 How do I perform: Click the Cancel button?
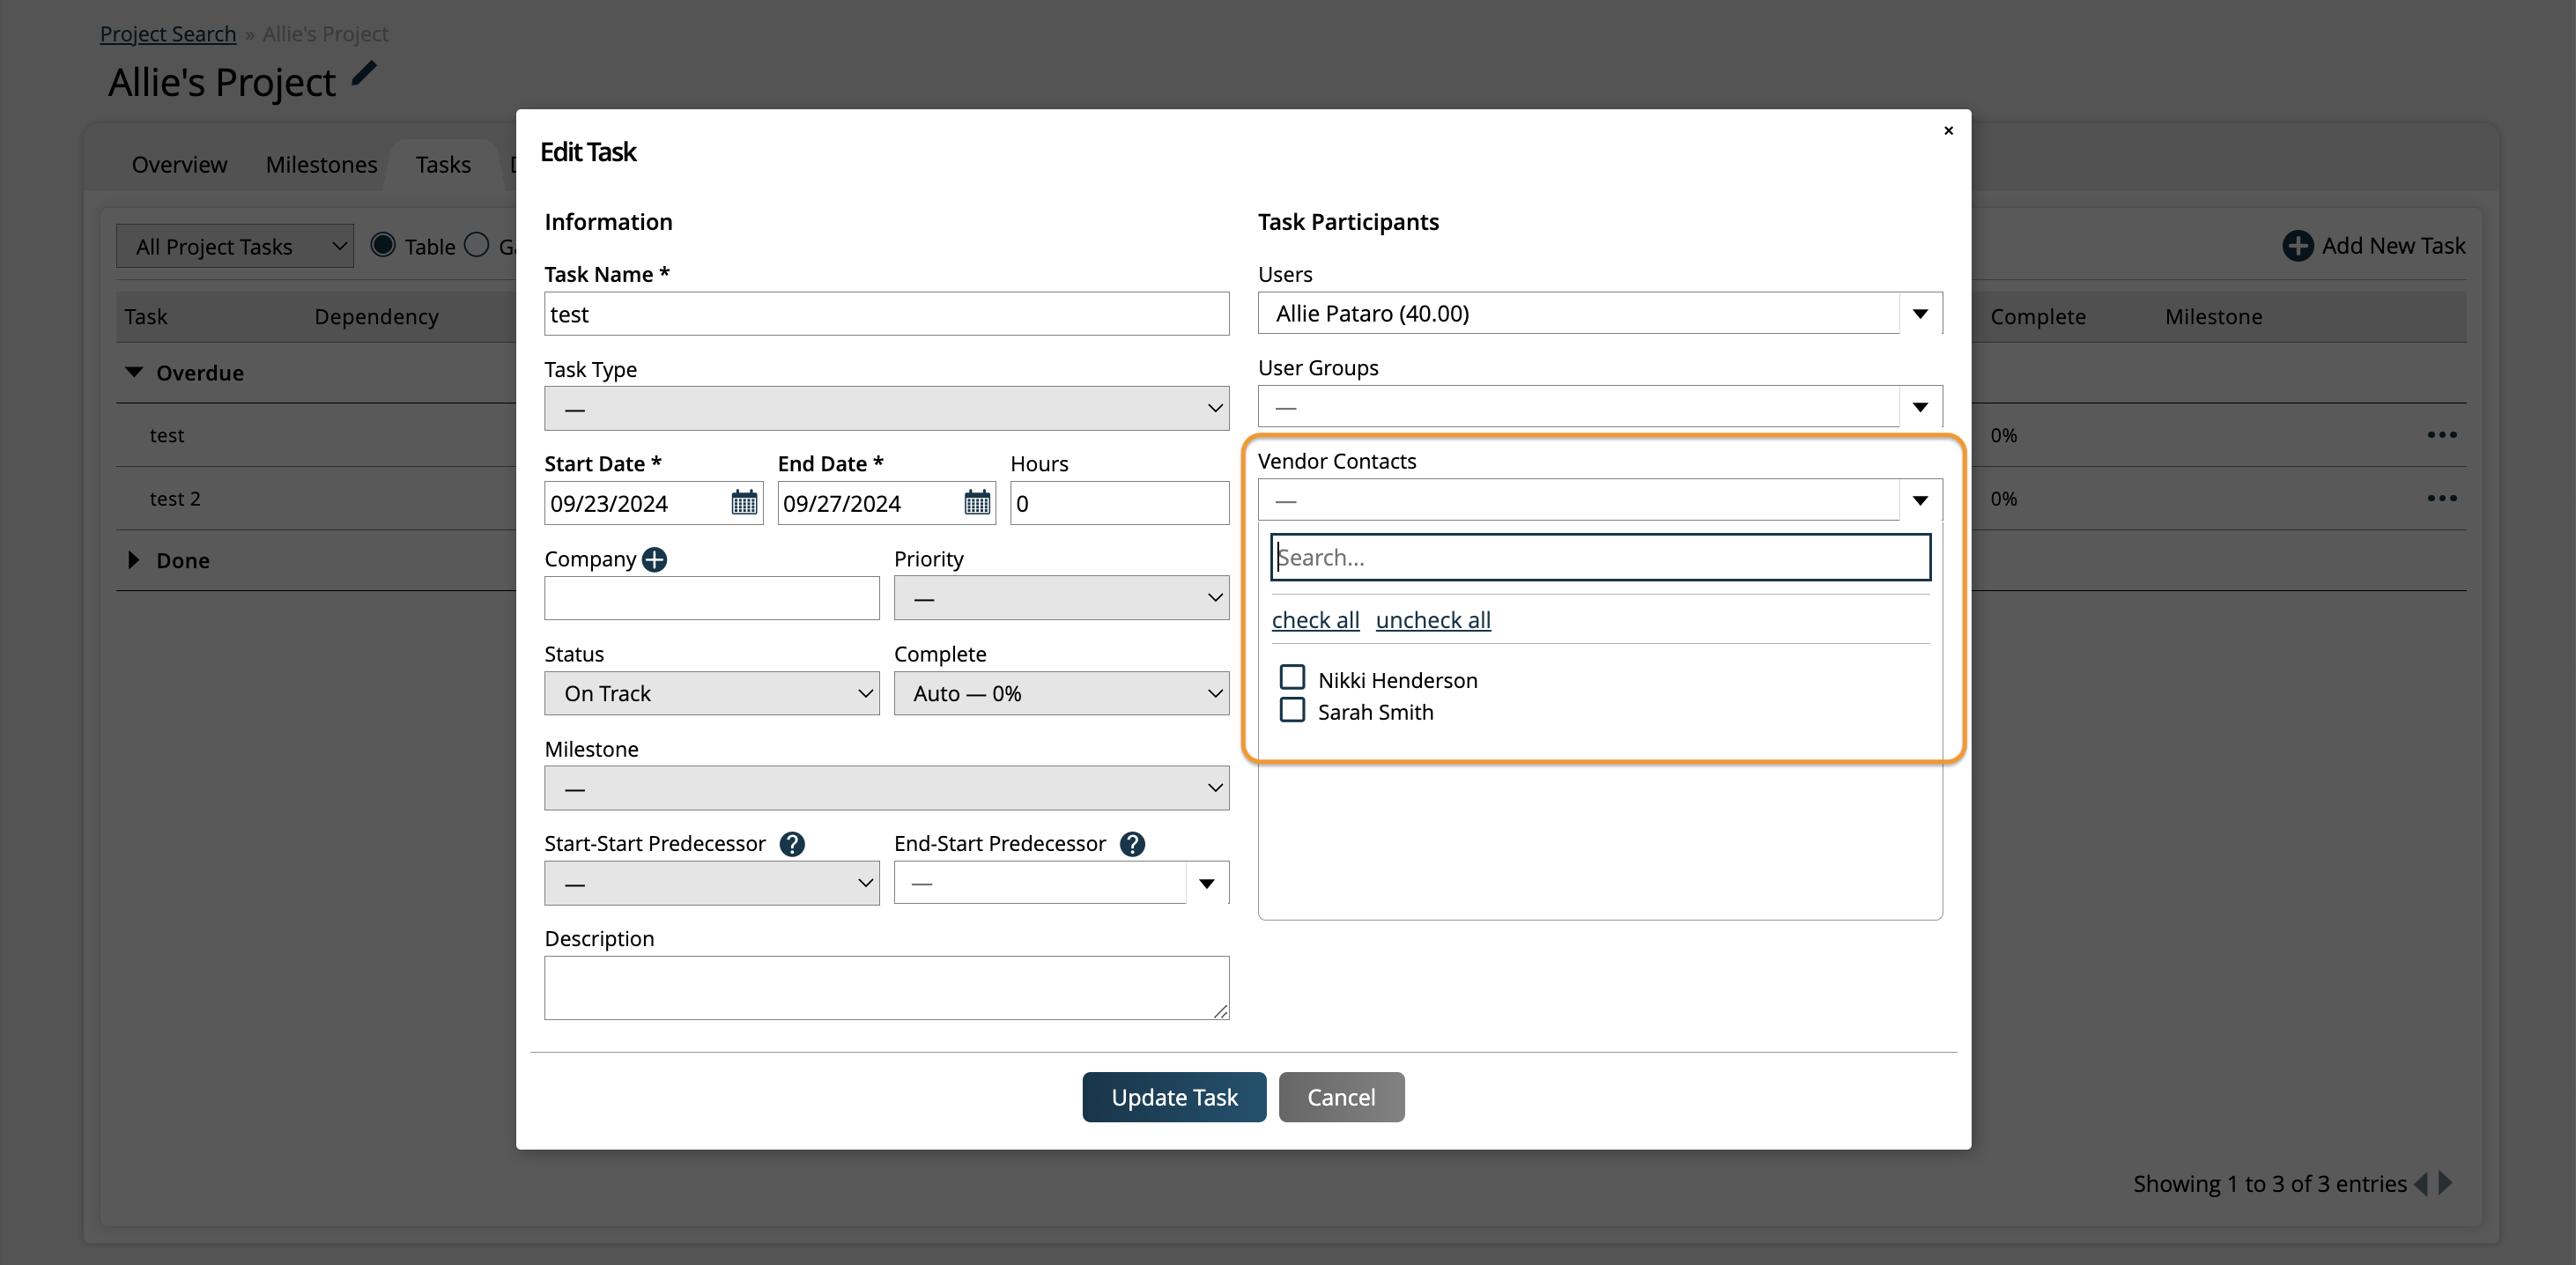[x=1341, y=1097]
